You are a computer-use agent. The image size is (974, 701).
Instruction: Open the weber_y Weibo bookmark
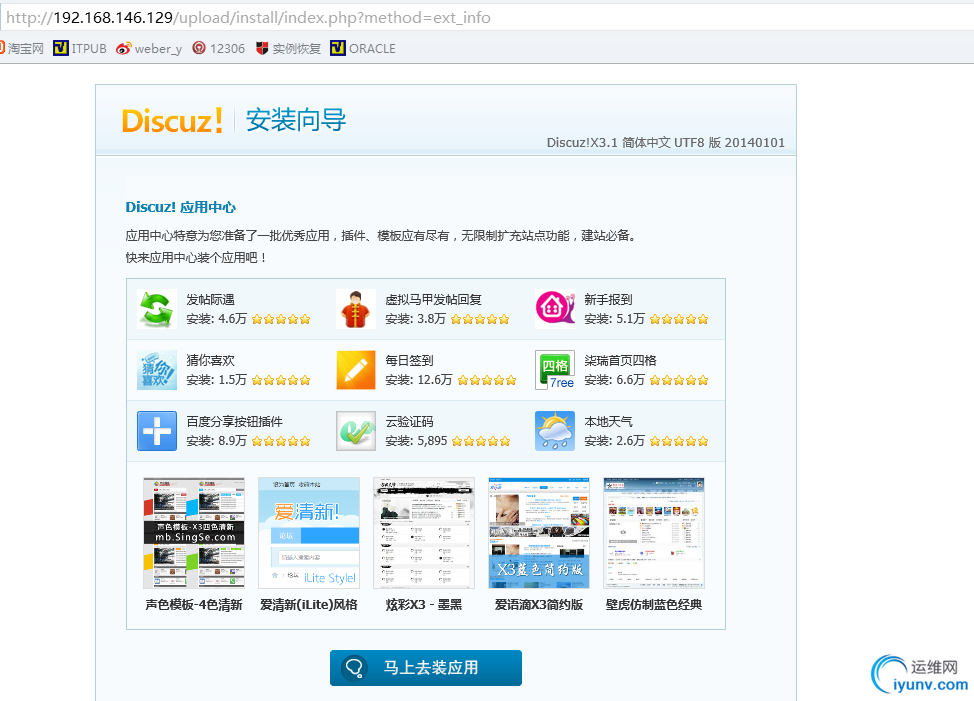(x=149, y=48)
